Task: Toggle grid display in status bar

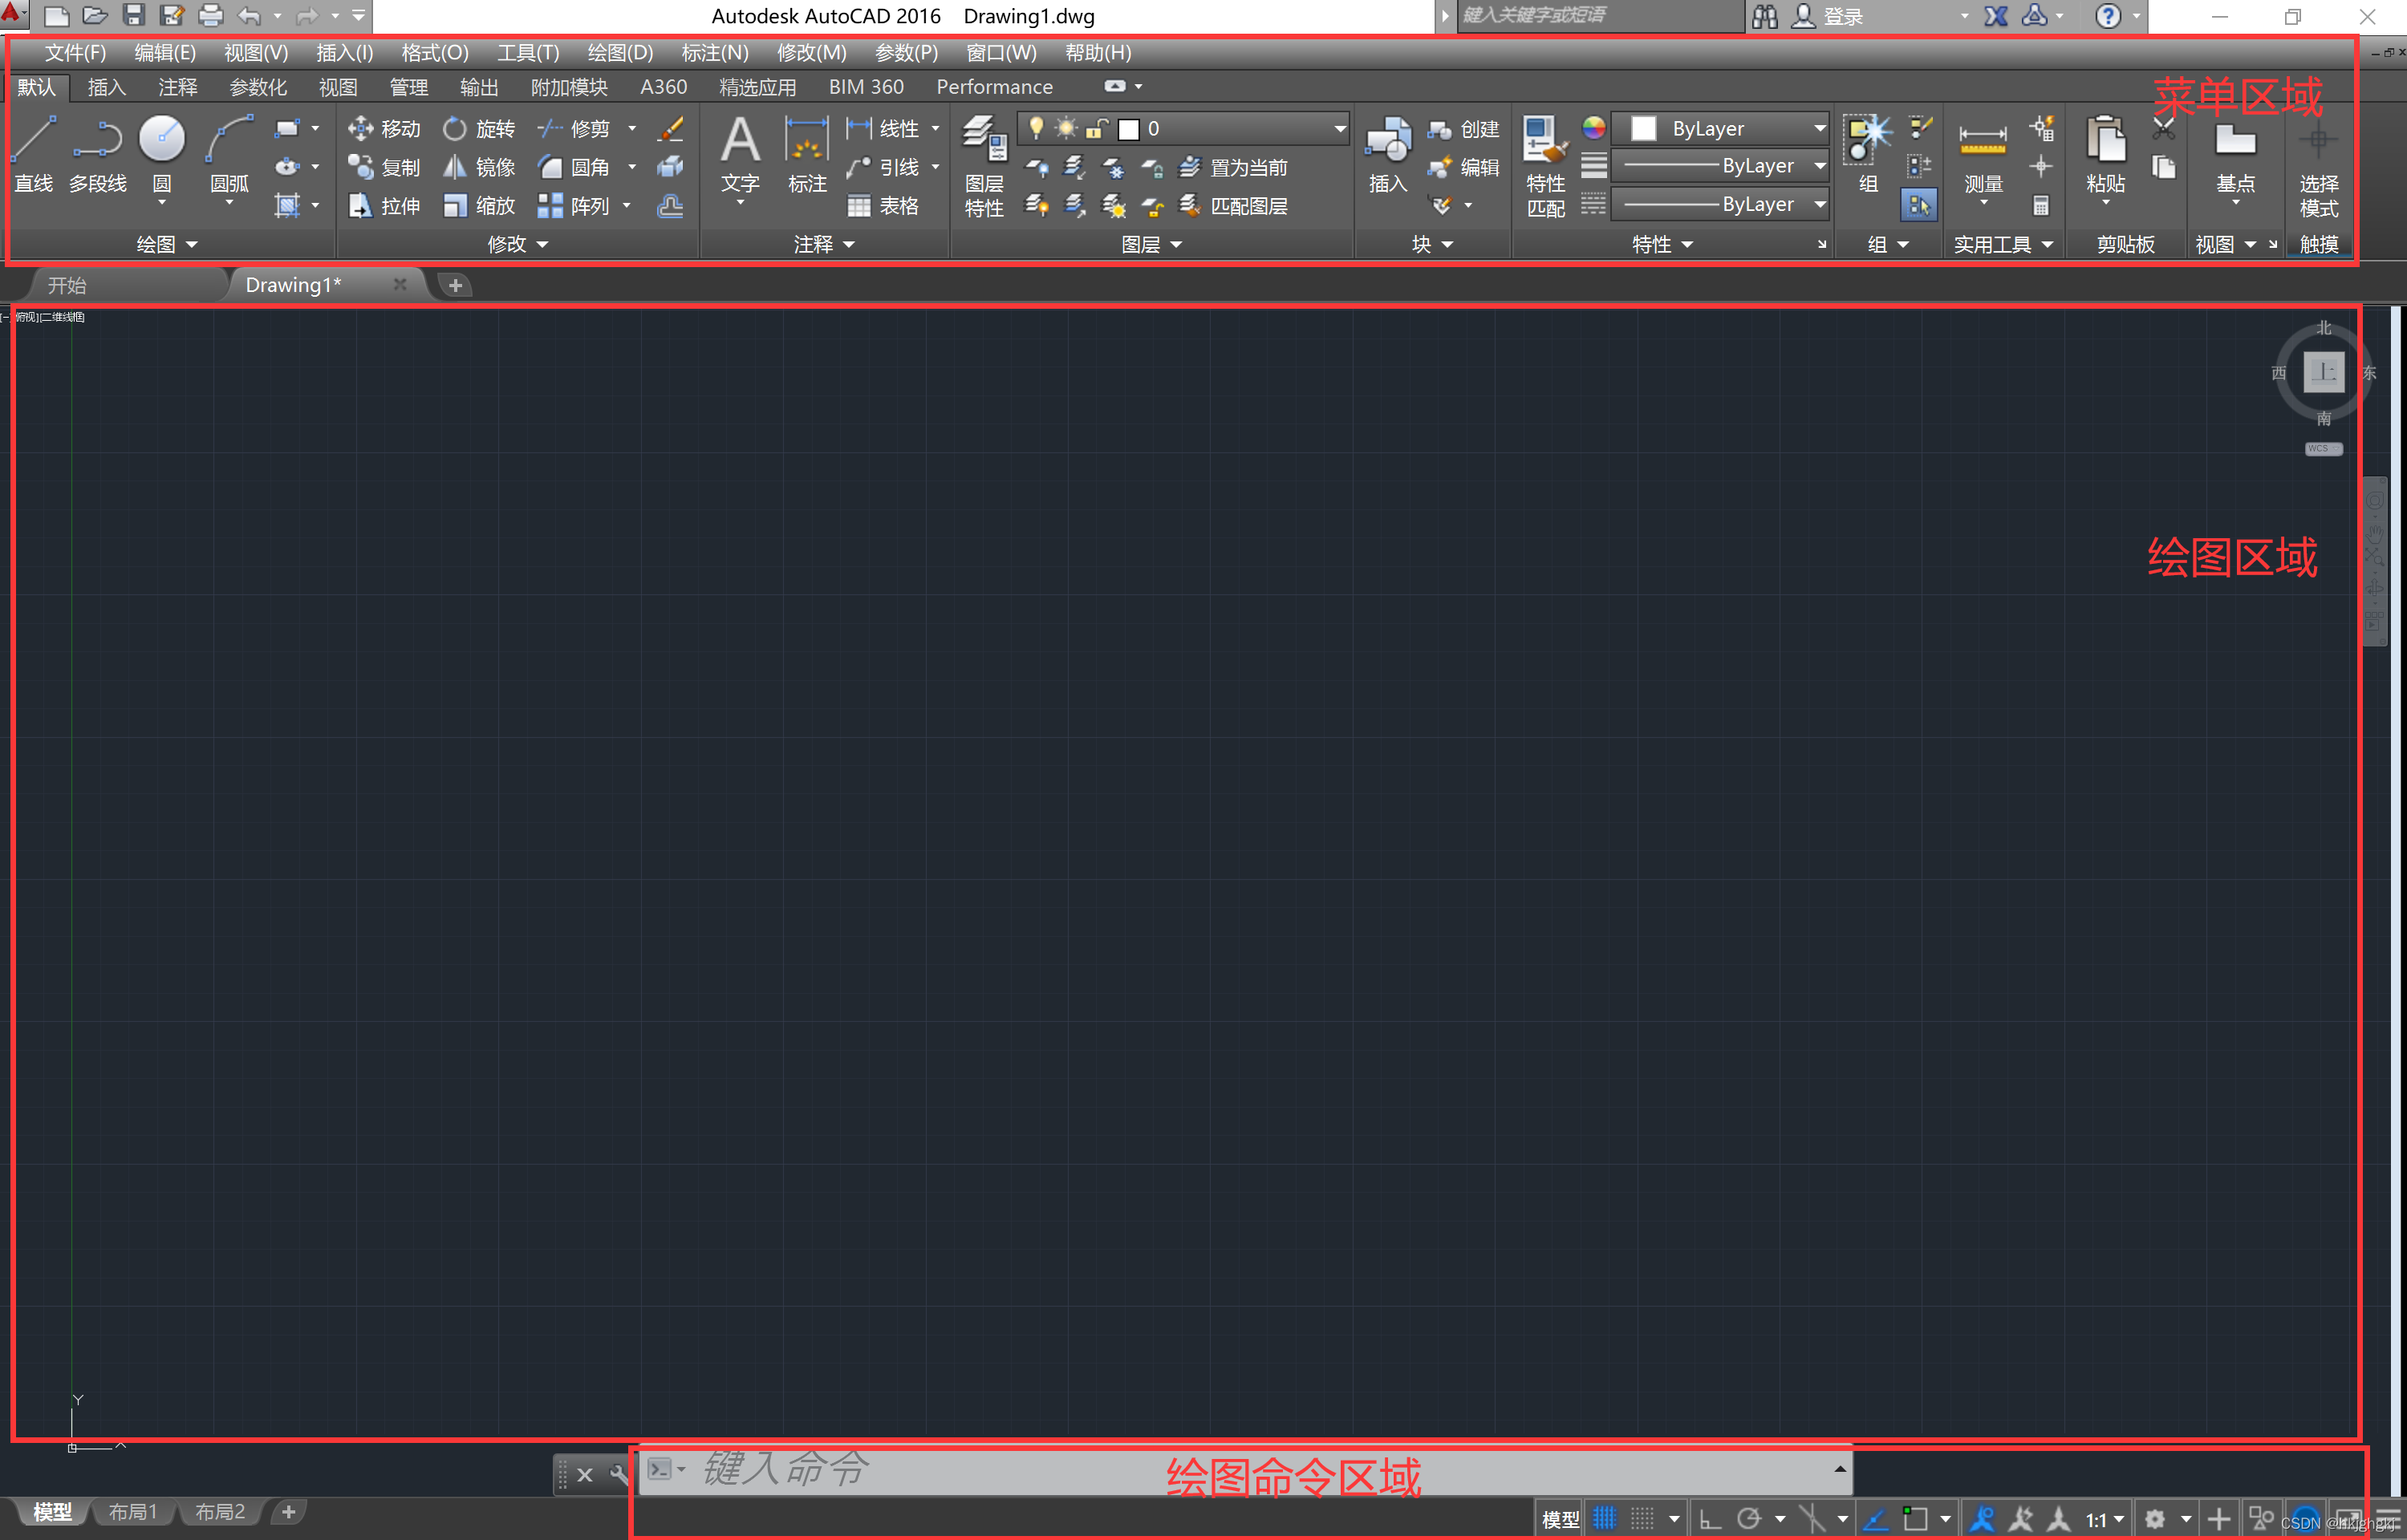Action: click(1603, 1519)
